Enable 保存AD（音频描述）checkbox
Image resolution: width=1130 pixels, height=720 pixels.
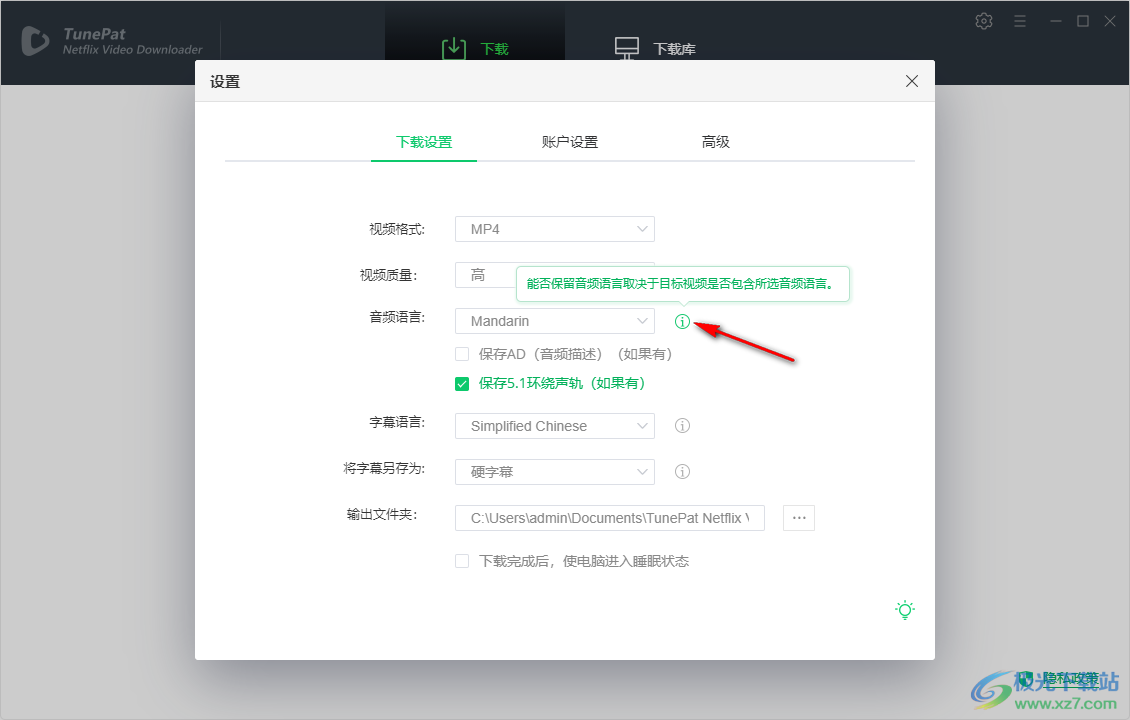click(x=461, y=353)
